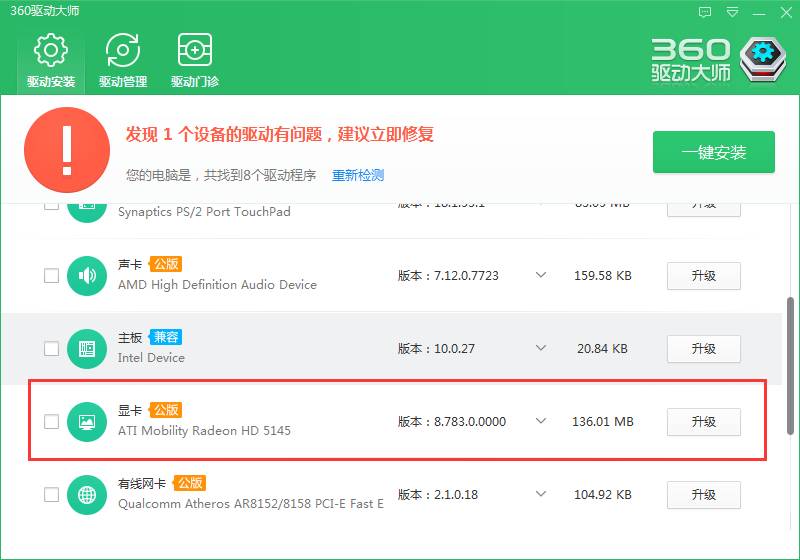Click the 声卡 speaker device icon
This screenshot has height=560, width=800.
click(87, 276)
